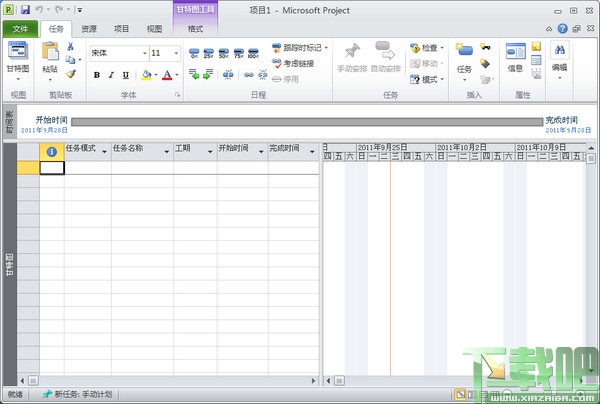Select the first empty task row cell
The image size is (600, 404).
(x=52, y=168)
